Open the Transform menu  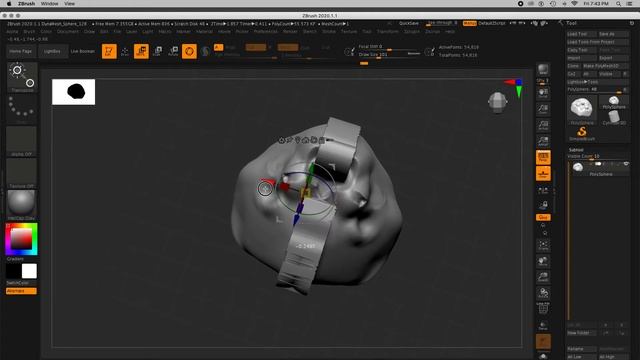click(387, 31)
